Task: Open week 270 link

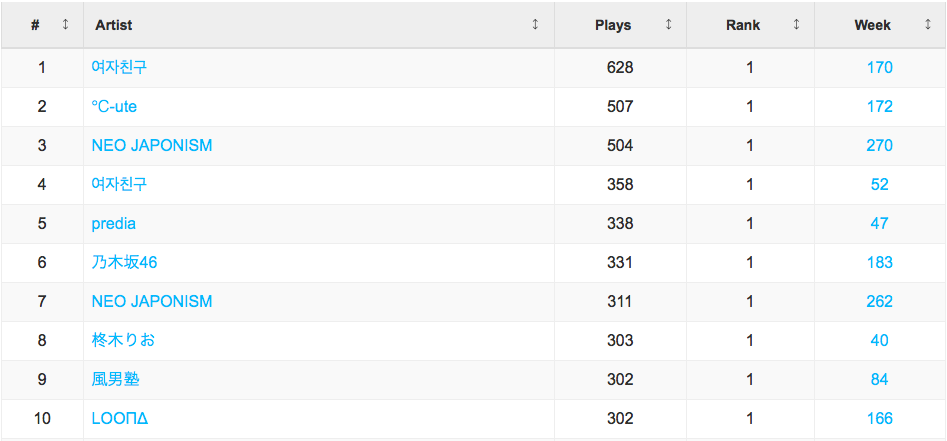Action: [x=879, y=146]
